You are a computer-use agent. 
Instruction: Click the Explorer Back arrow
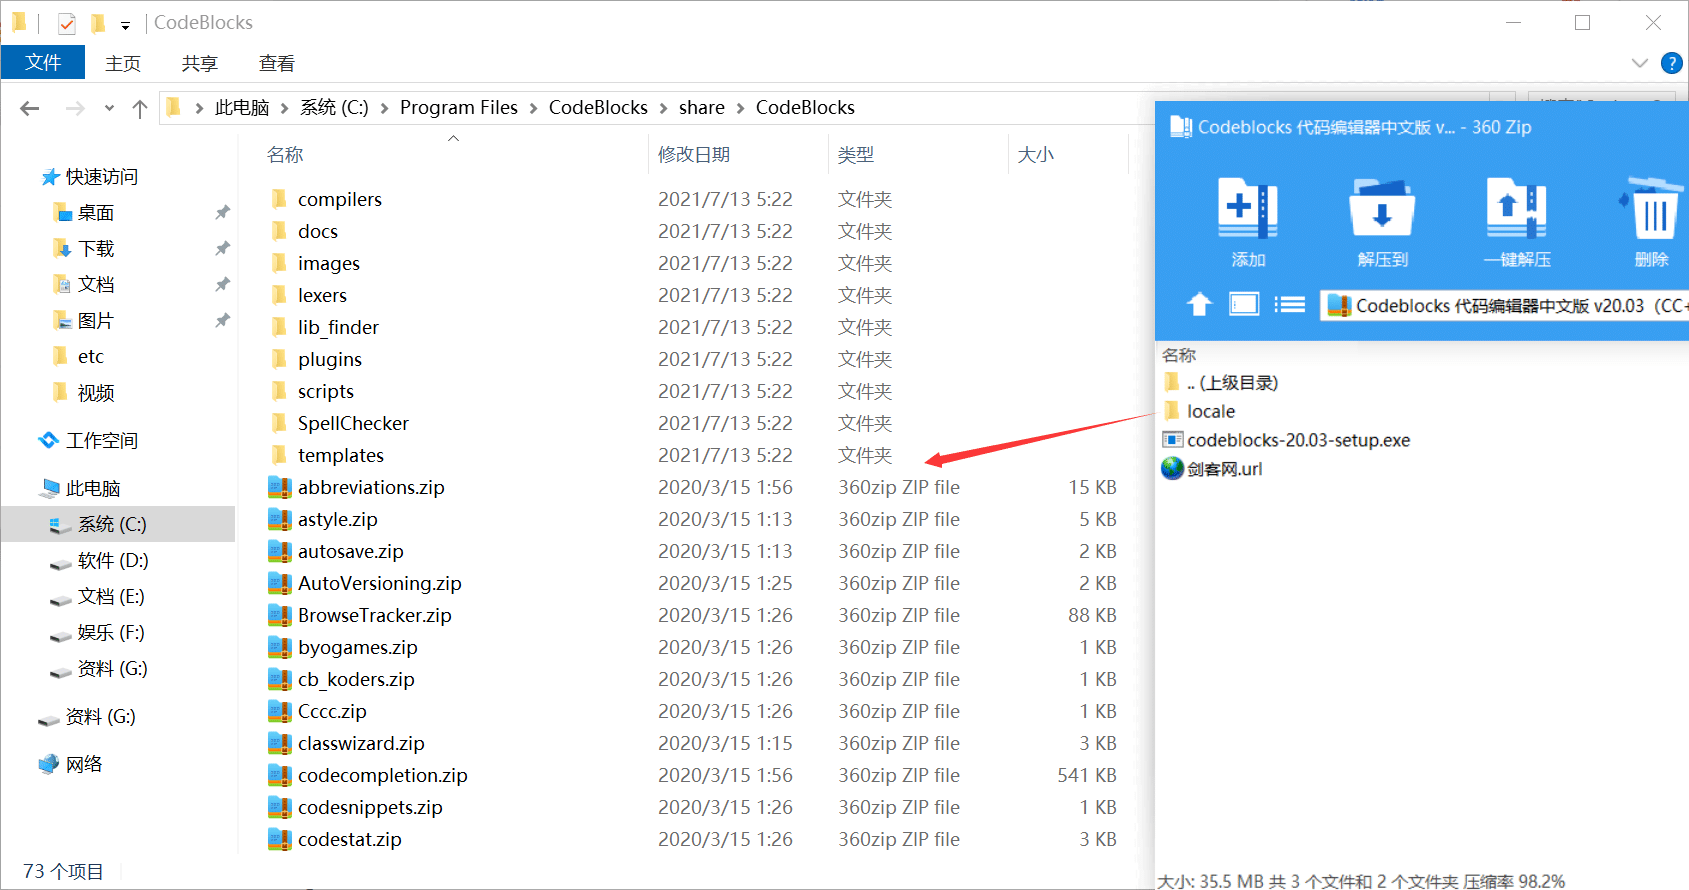(x=30, y=108)
